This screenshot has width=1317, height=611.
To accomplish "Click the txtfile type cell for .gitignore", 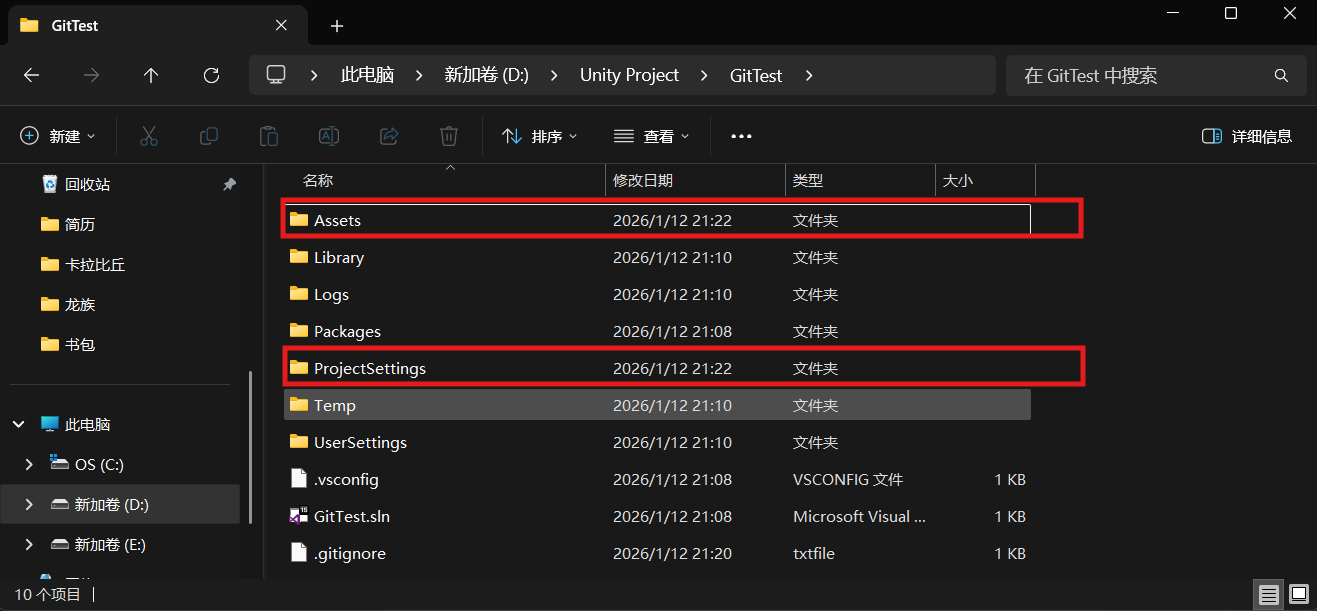I will pyautogui.click(x=814, y=553).
